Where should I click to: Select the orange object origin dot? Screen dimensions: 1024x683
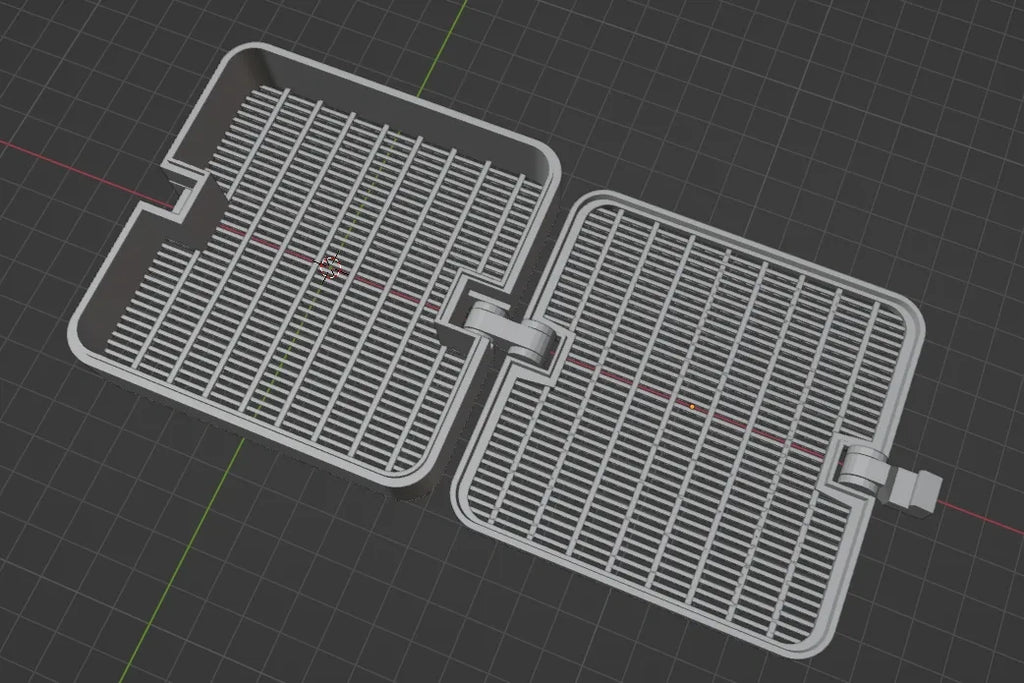click(x=693, y=407)
